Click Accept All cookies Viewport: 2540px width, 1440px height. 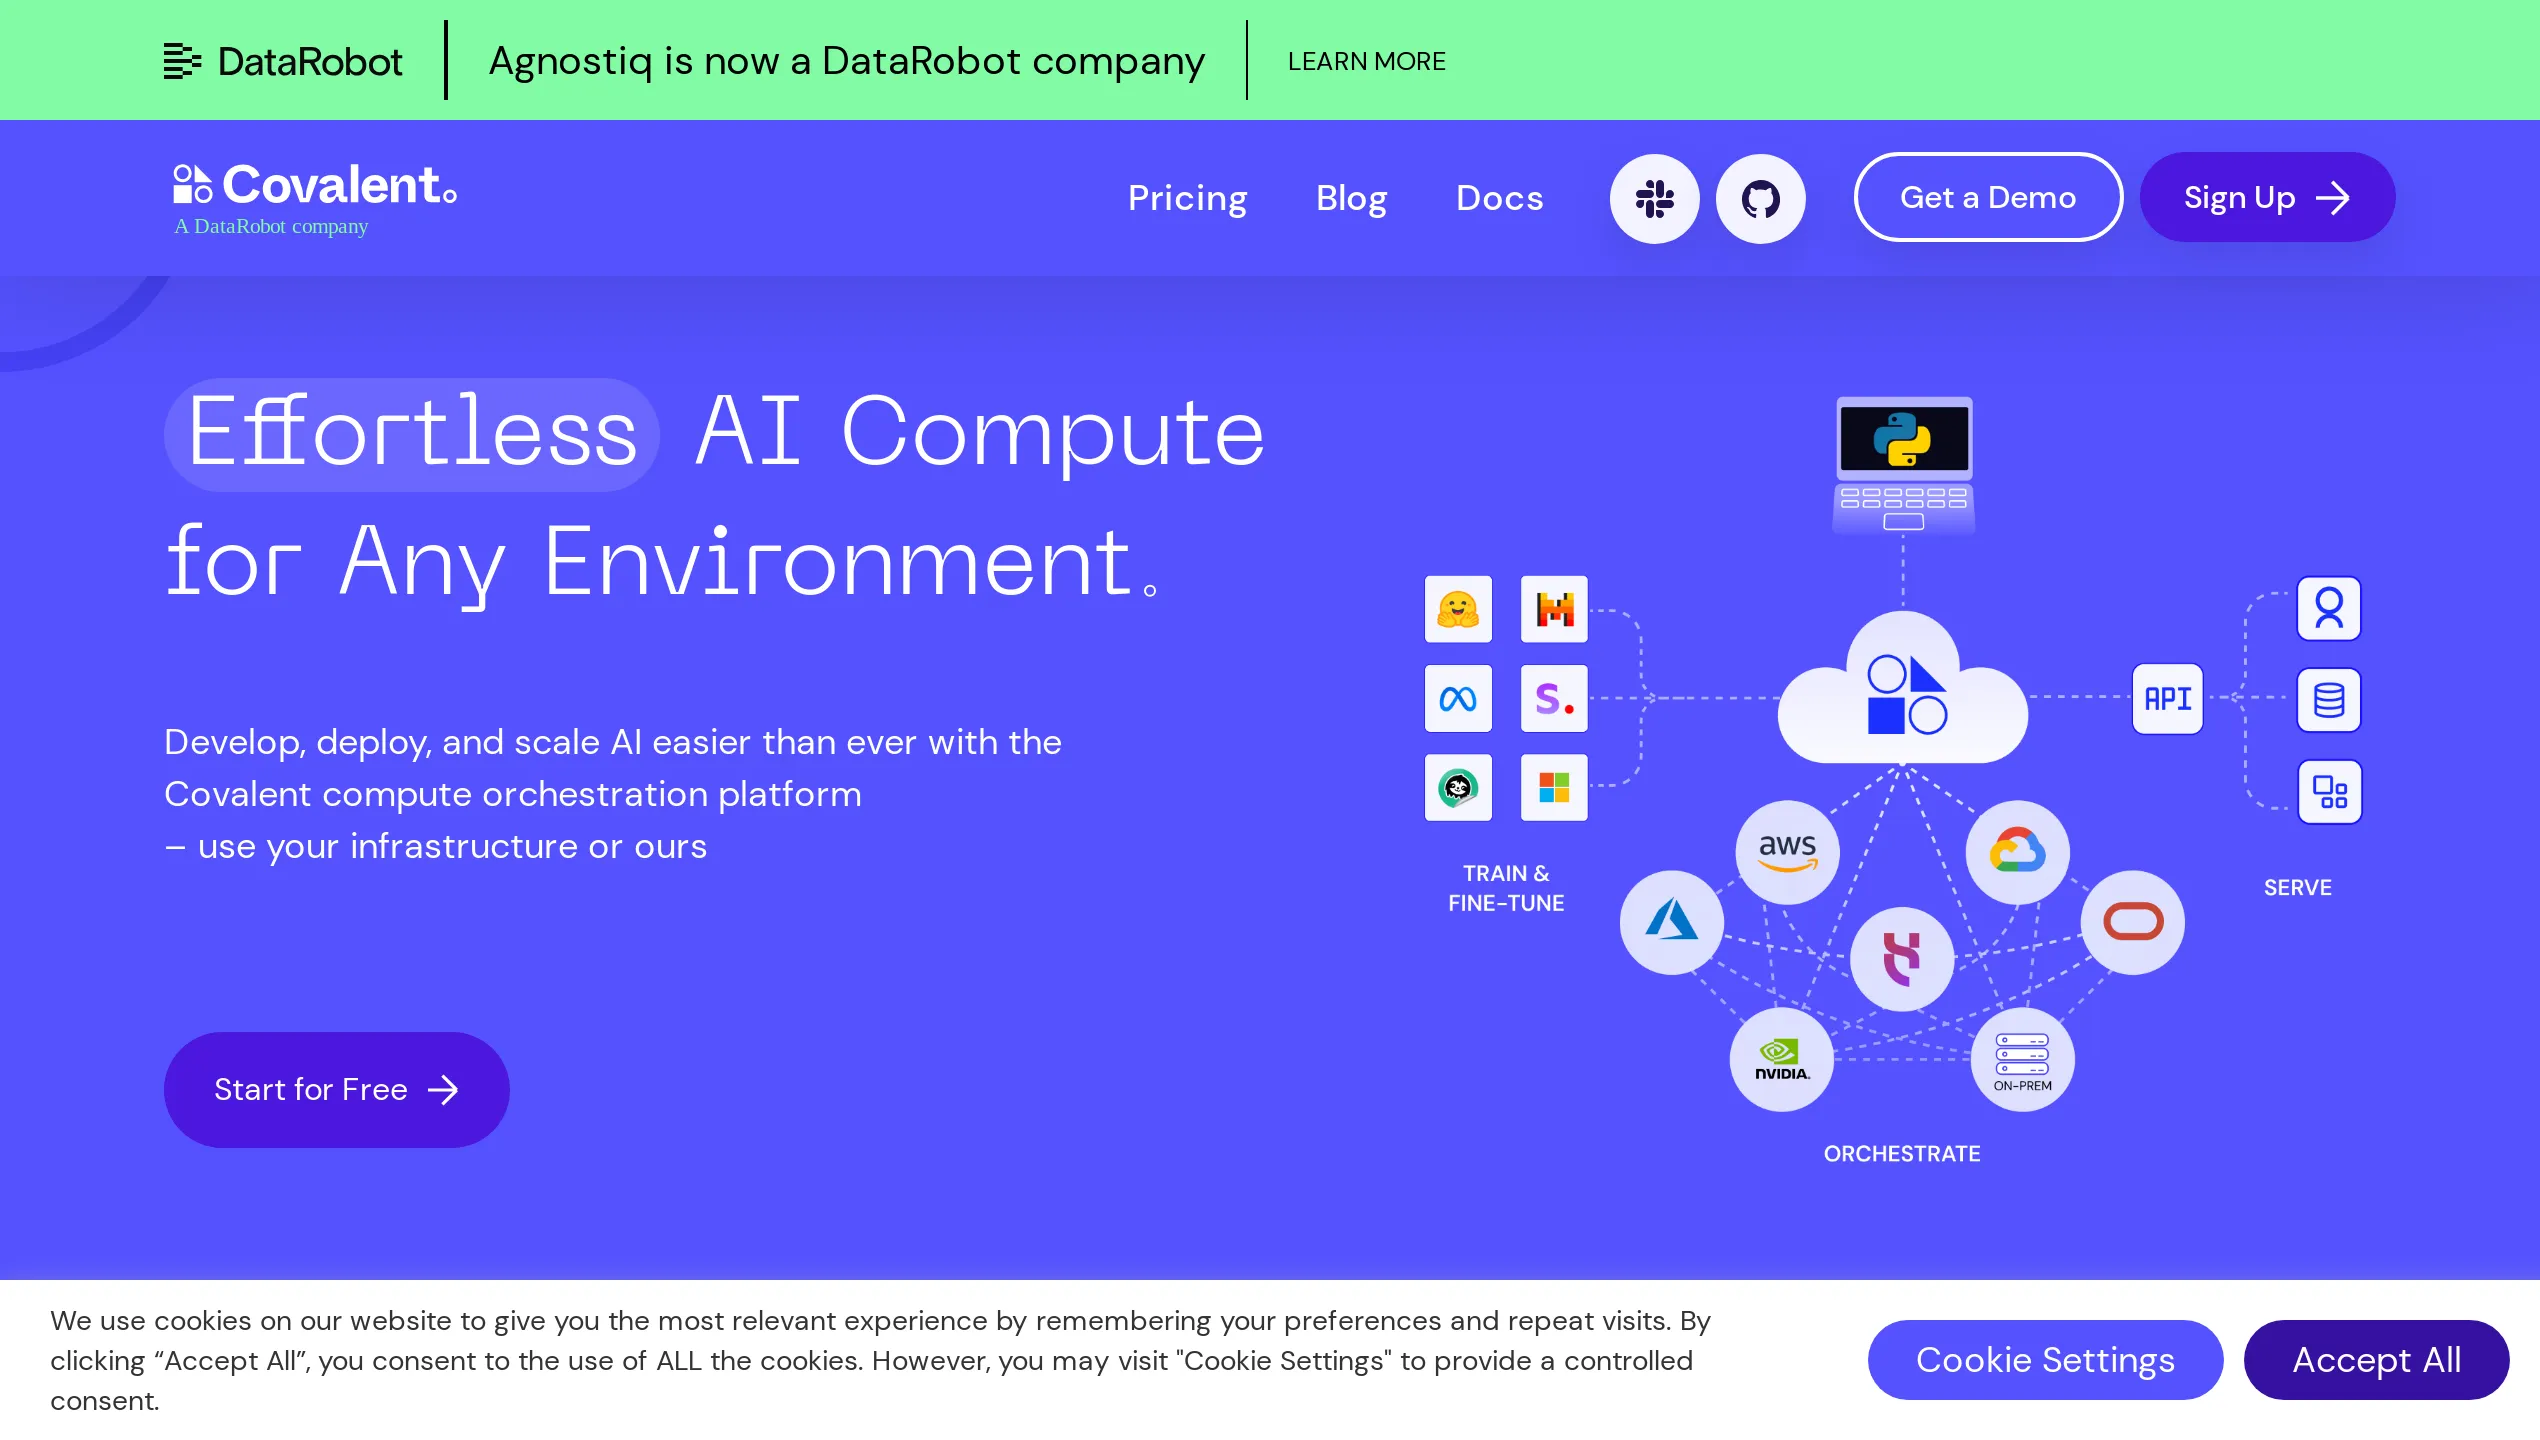[2376, 1359]
